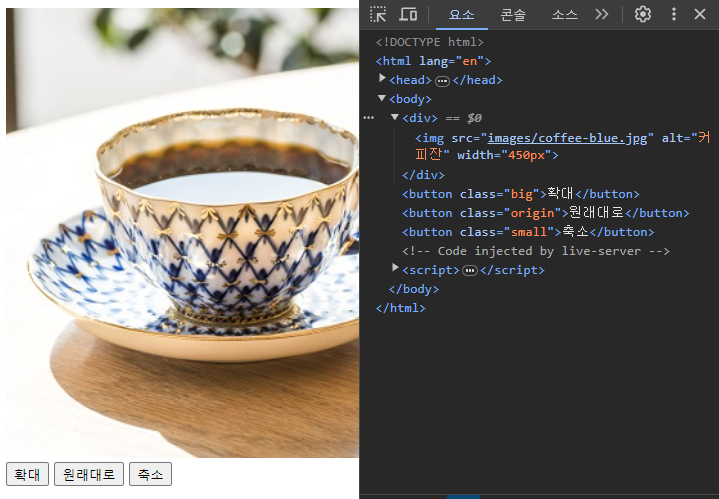
Task: Select the button class="origin" node
Action: [546, 213]
